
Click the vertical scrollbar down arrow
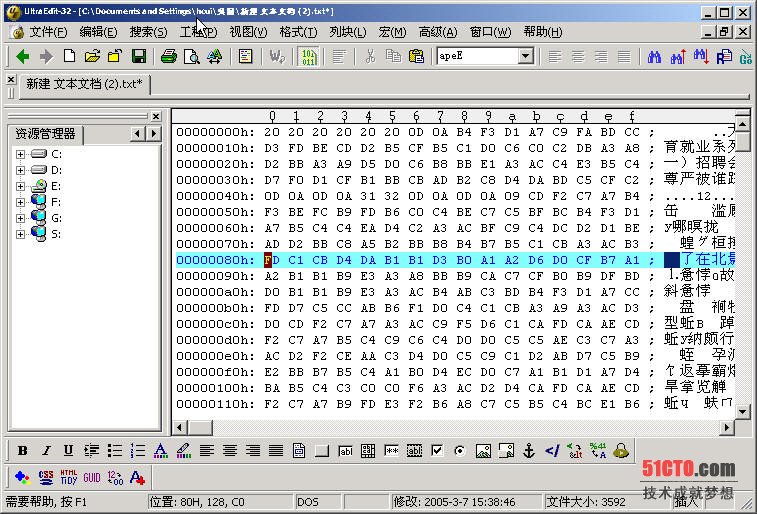tap(743, 412)
